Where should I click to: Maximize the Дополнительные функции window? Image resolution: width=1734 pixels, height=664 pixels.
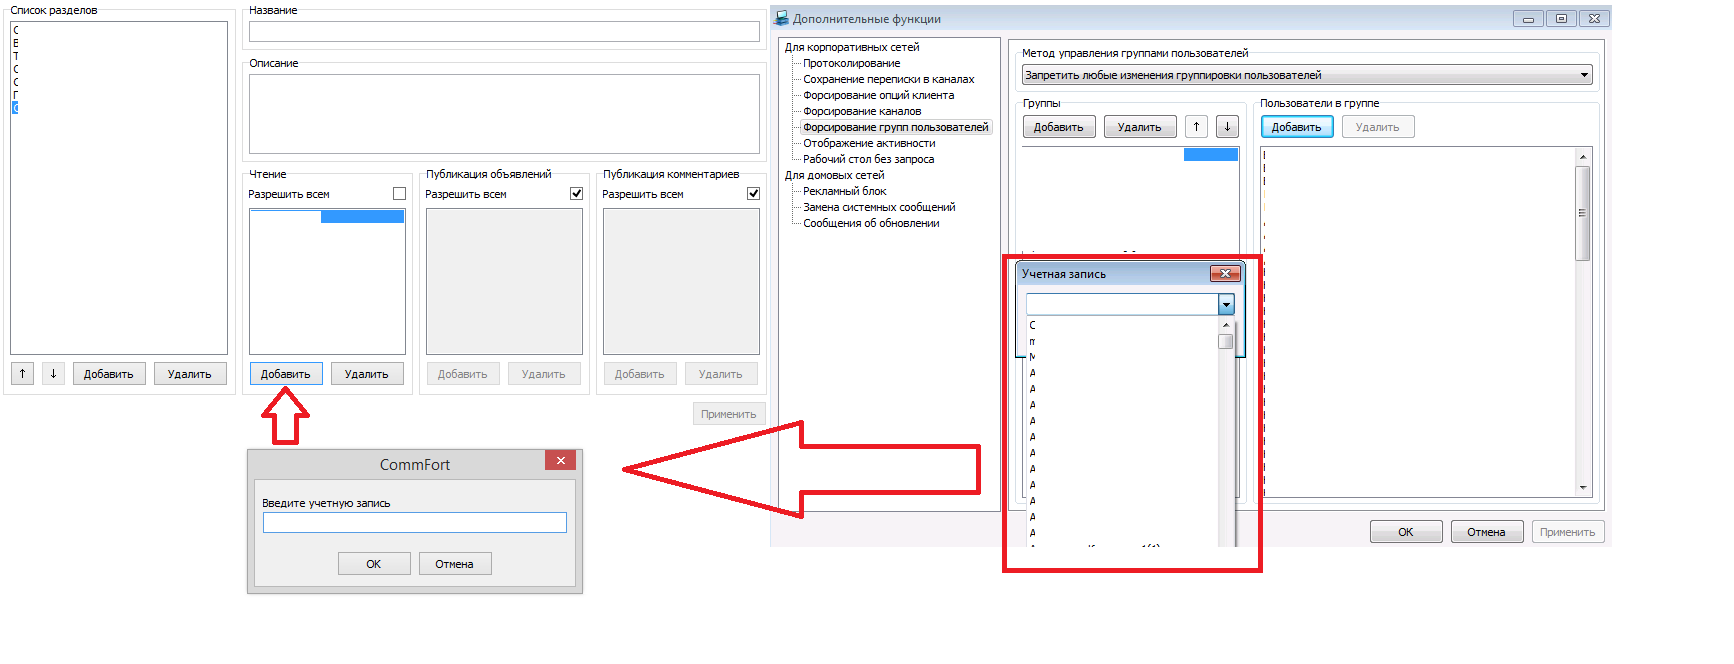coord(1561,19)
